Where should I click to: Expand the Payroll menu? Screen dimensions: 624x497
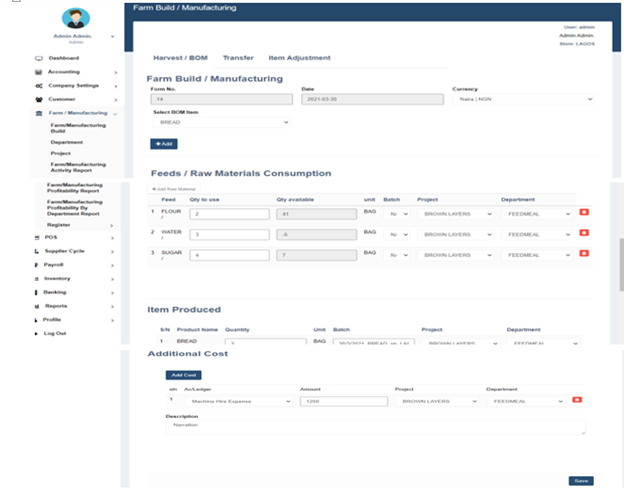pos(112,265)
